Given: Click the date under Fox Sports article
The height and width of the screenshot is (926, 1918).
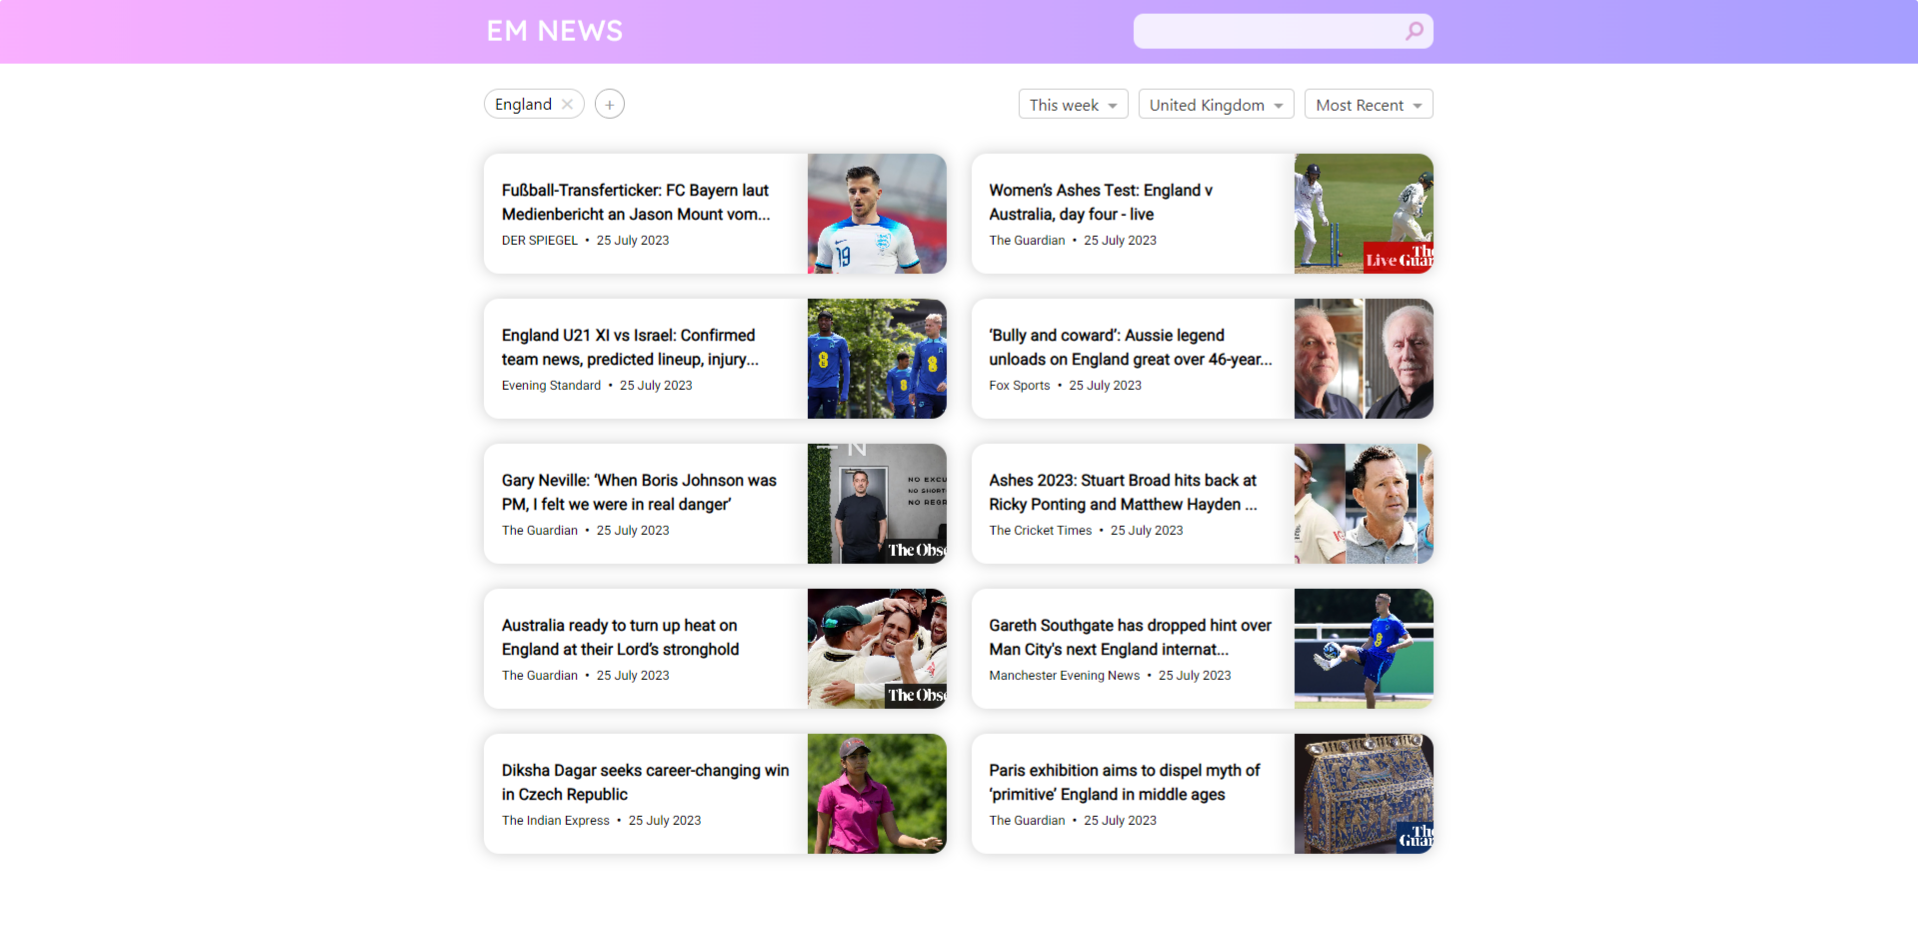Looking at the screenshot, I should [1105, 385].
